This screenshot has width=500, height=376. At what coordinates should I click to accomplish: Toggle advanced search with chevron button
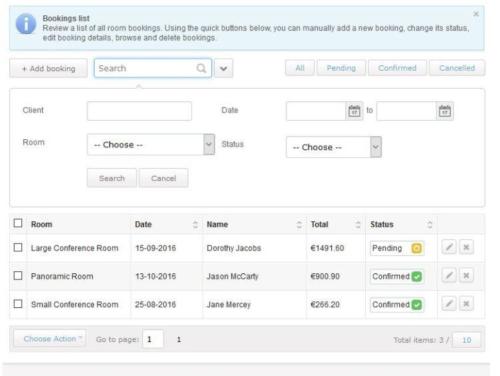click(224, 69)
